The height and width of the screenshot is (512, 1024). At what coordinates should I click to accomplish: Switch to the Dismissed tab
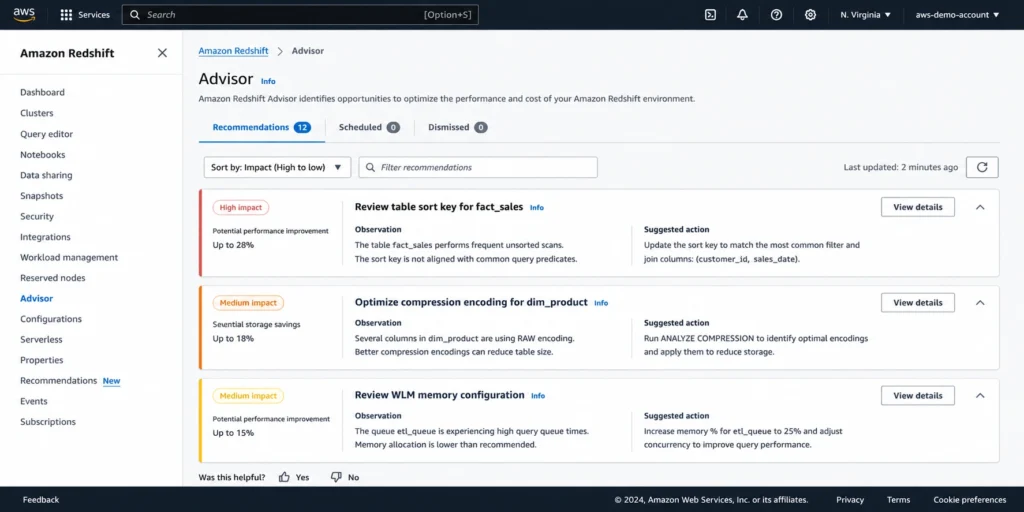457,127
